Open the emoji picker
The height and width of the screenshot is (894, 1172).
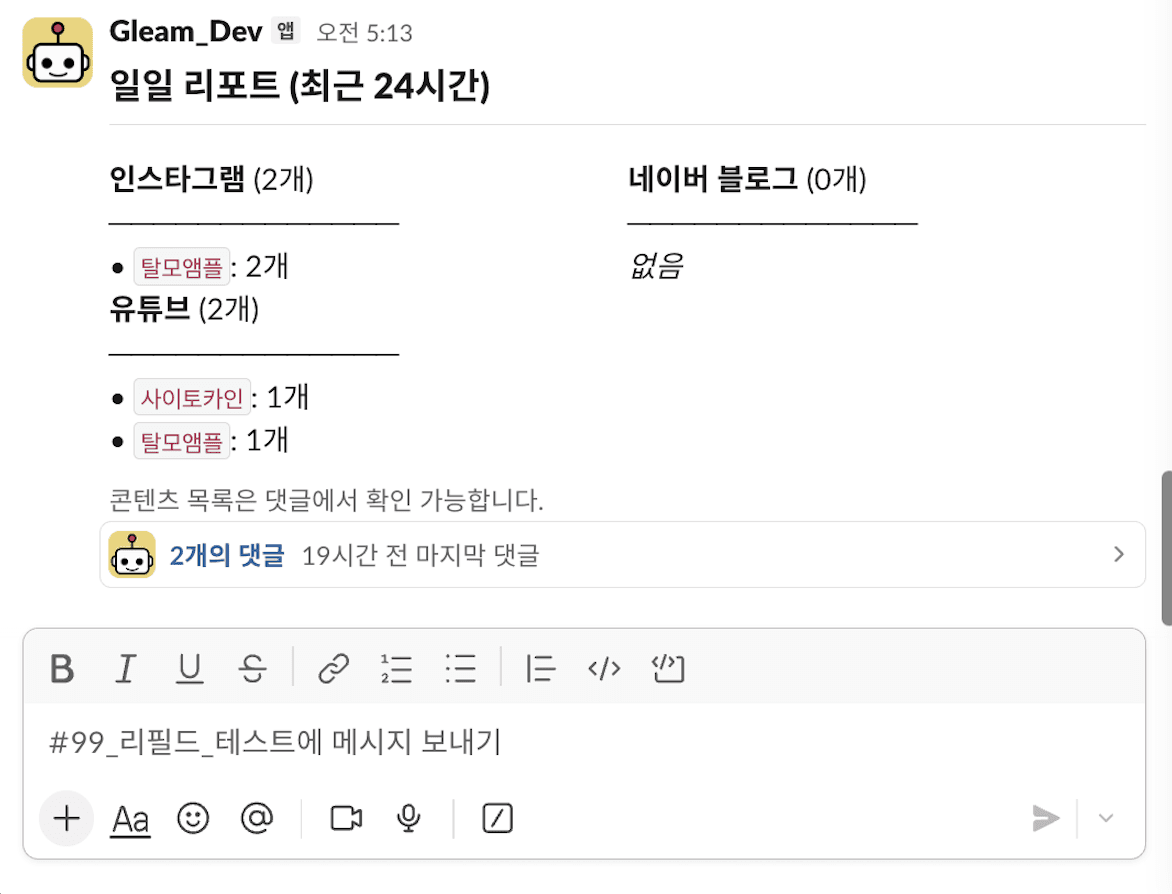click(x=193, y=818)
